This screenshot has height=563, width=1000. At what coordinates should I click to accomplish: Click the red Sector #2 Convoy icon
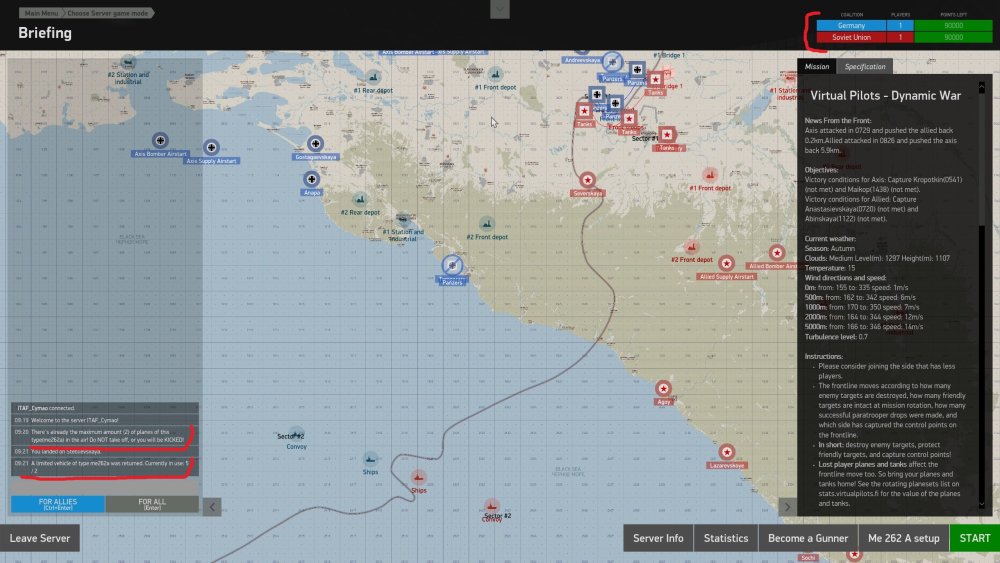click(491, 506)
